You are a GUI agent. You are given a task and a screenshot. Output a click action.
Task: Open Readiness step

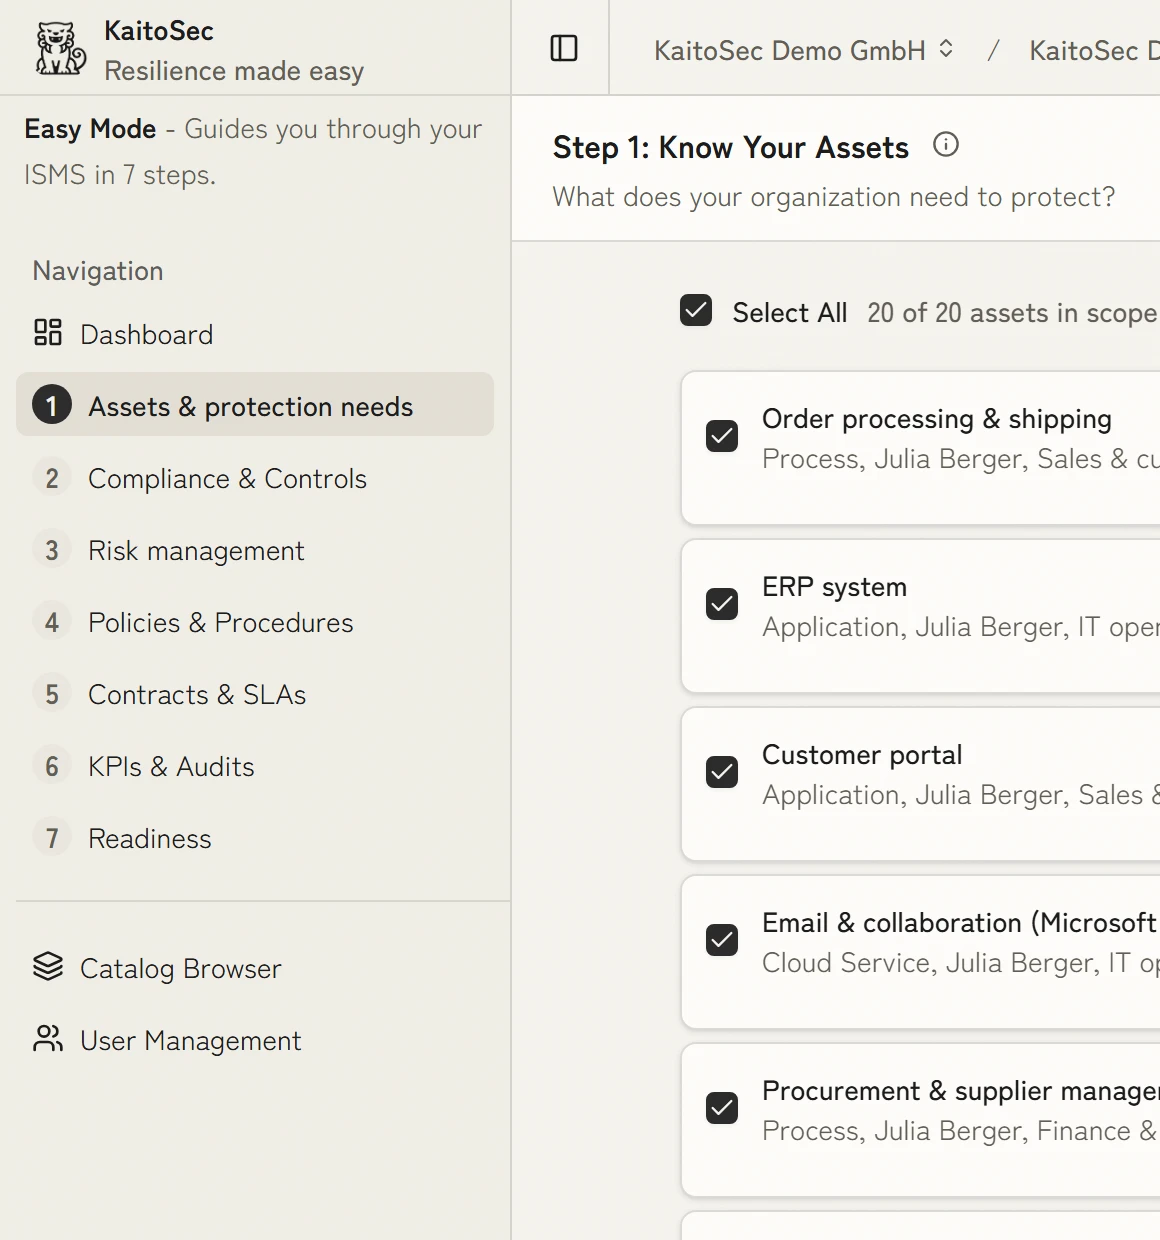pyautogui.click(x=255, y=838)
